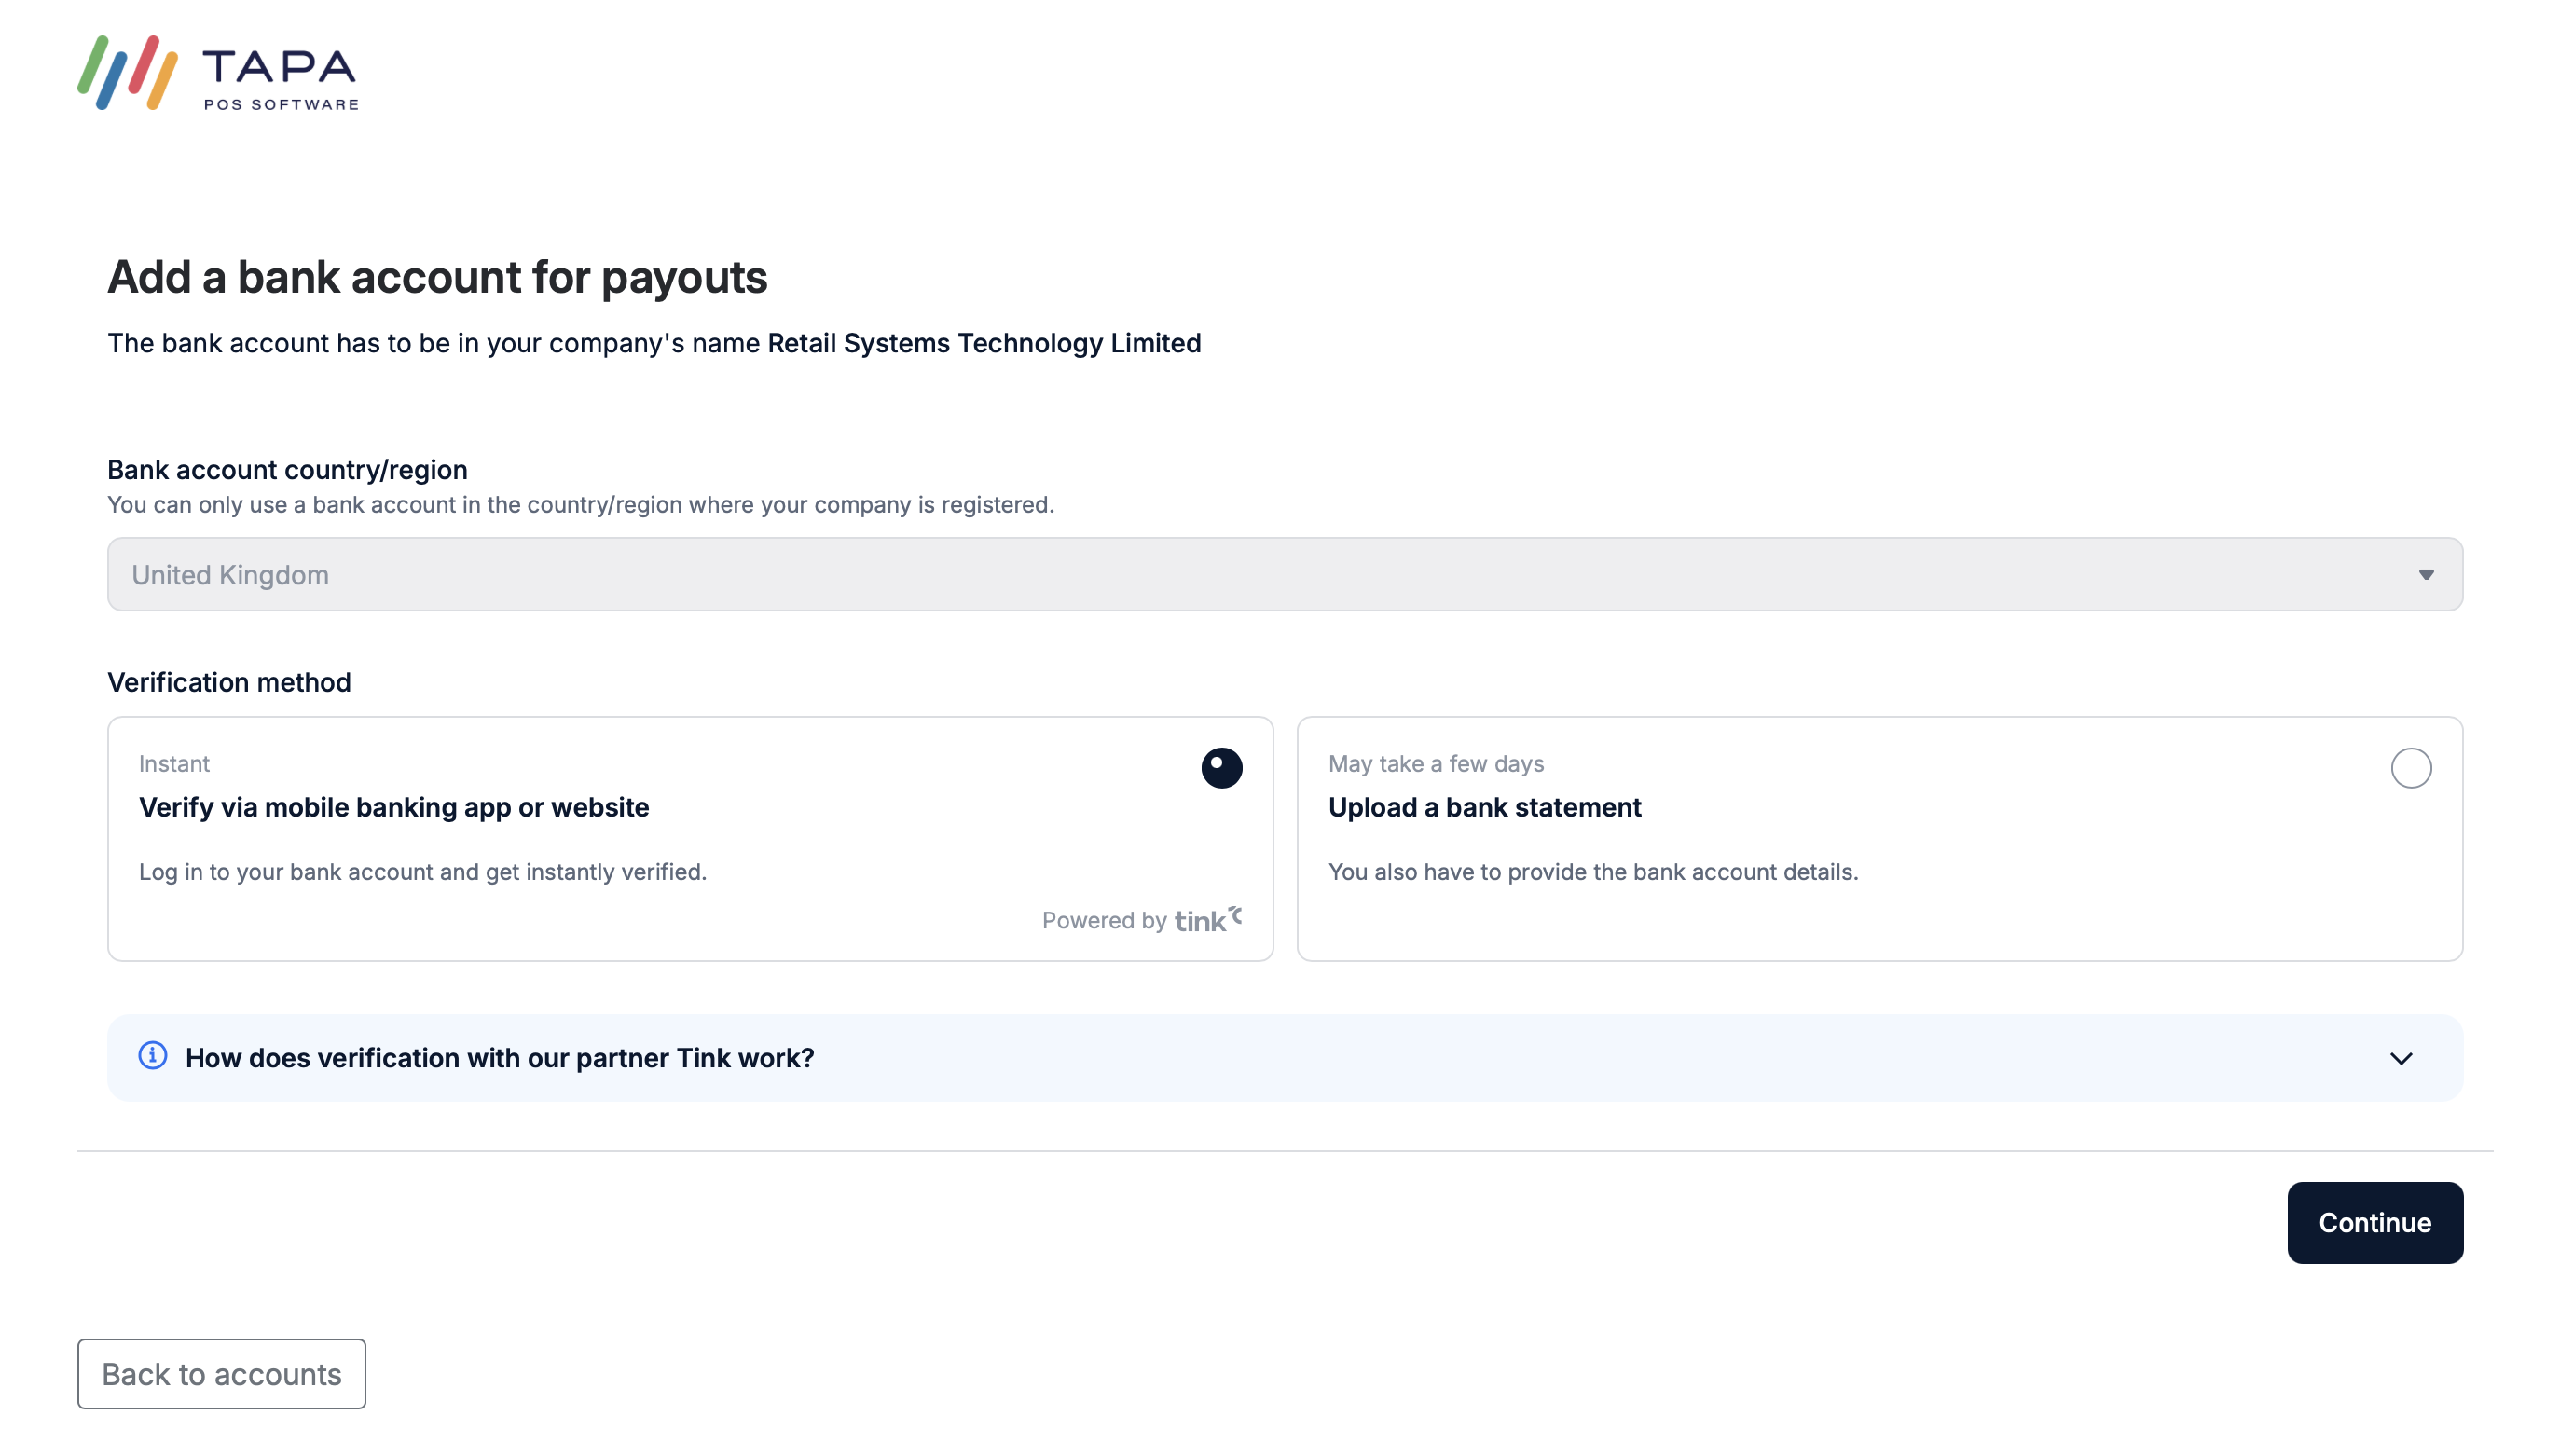
Task: Click the Powered by tink label
Action: click(x=1141, y=920)
